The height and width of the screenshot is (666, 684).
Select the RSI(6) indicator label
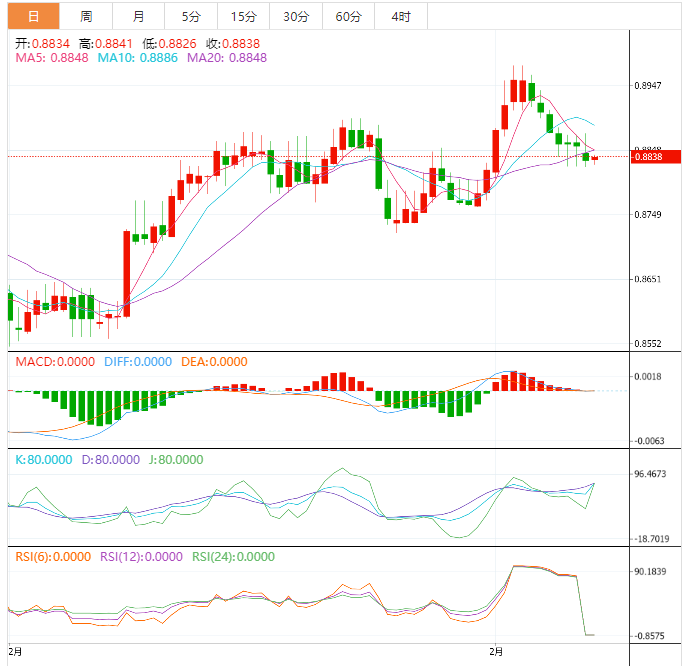point(53,557)
